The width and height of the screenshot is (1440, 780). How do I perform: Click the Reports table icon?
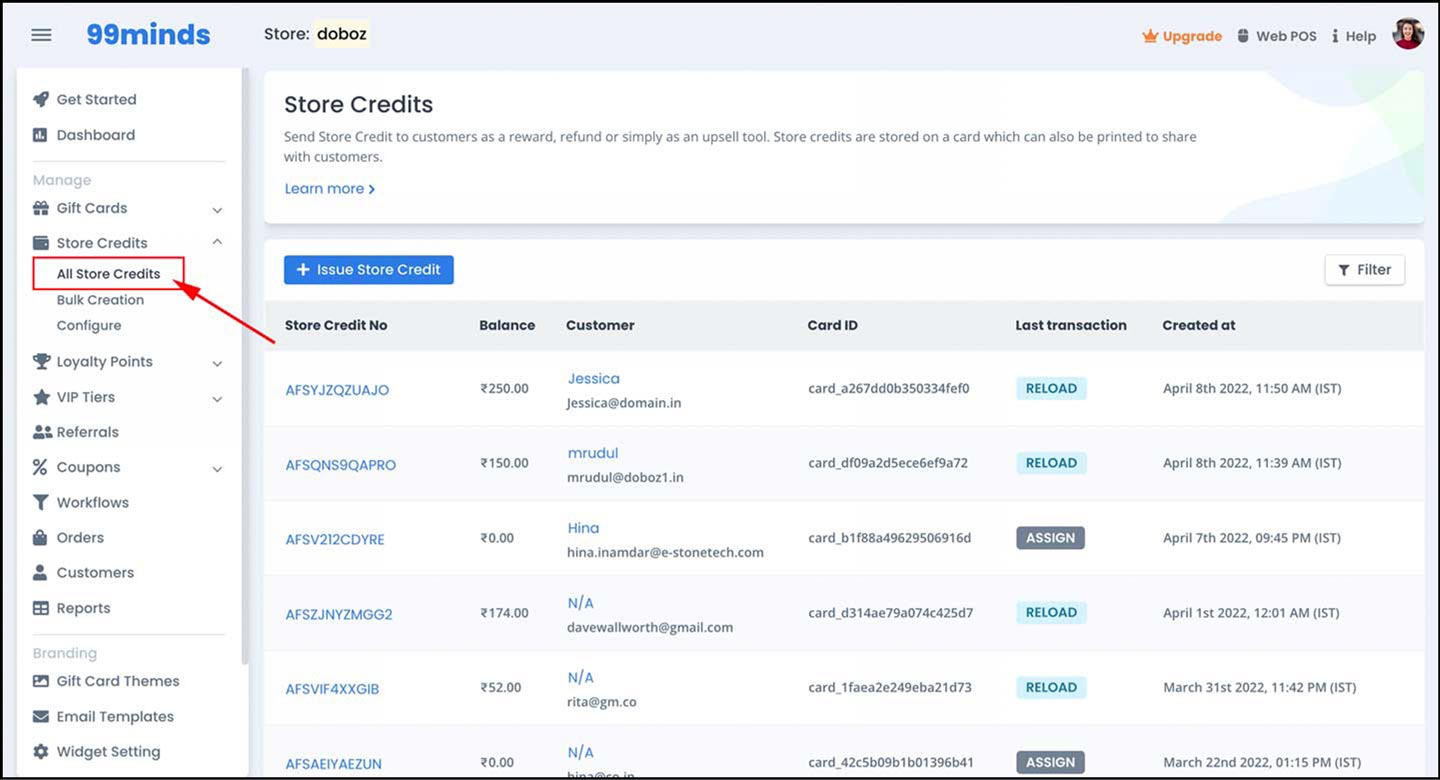pos(41,608)
